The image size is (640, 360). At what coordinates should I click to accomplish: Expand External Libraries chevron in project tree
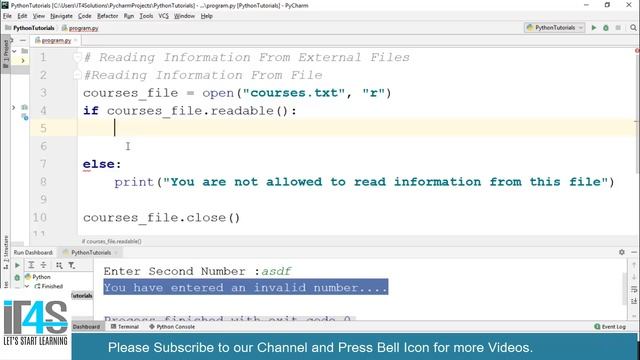13,107
